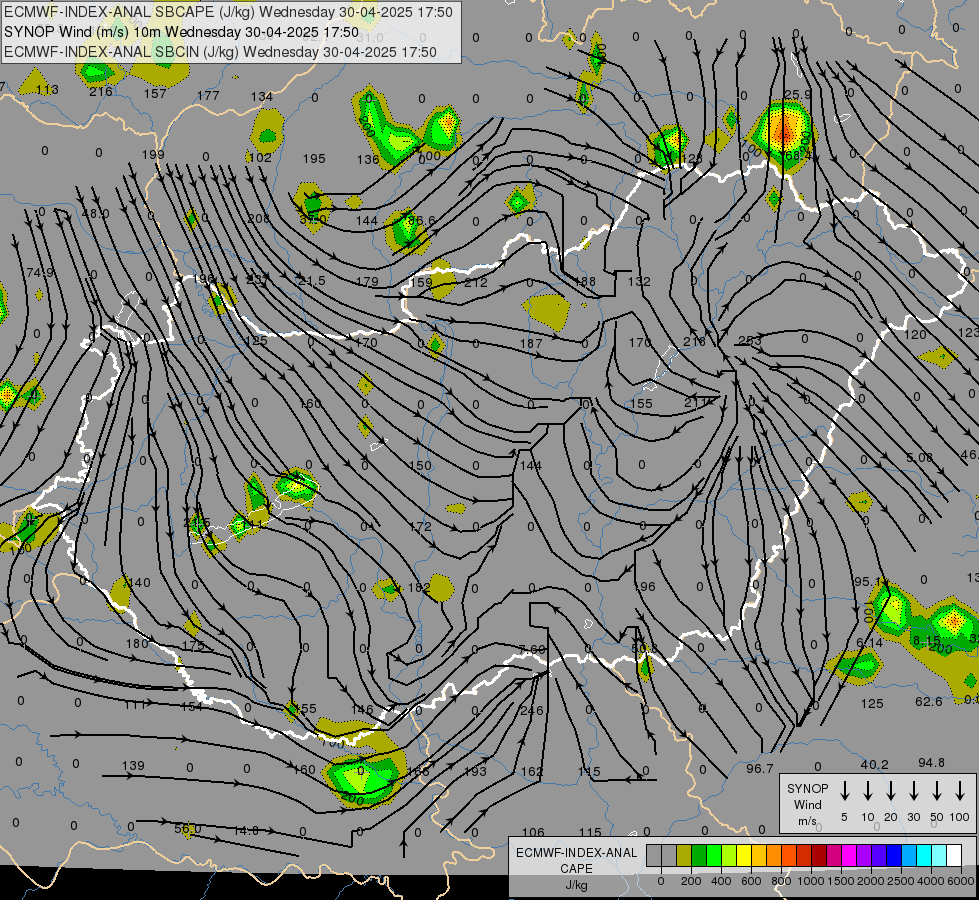This screenshot has width=979, height=900.
Task: Click the SBCIN title line at top
Action: [x=220, y=52]
